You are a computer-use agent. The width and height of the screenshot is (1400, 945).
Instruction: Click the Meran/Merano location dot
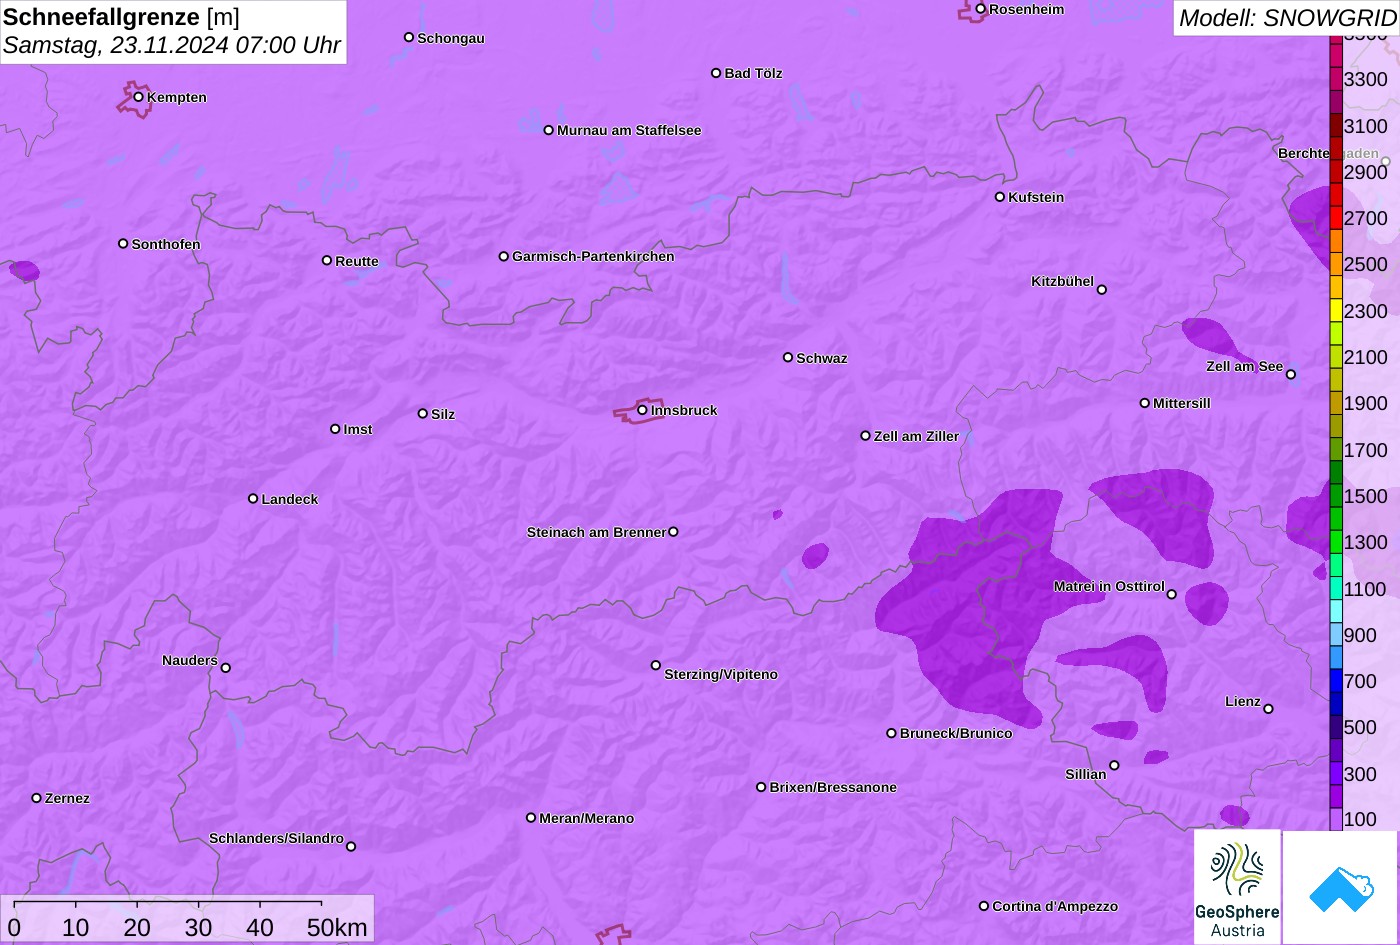pyautogui.click(x=531, y=818)
